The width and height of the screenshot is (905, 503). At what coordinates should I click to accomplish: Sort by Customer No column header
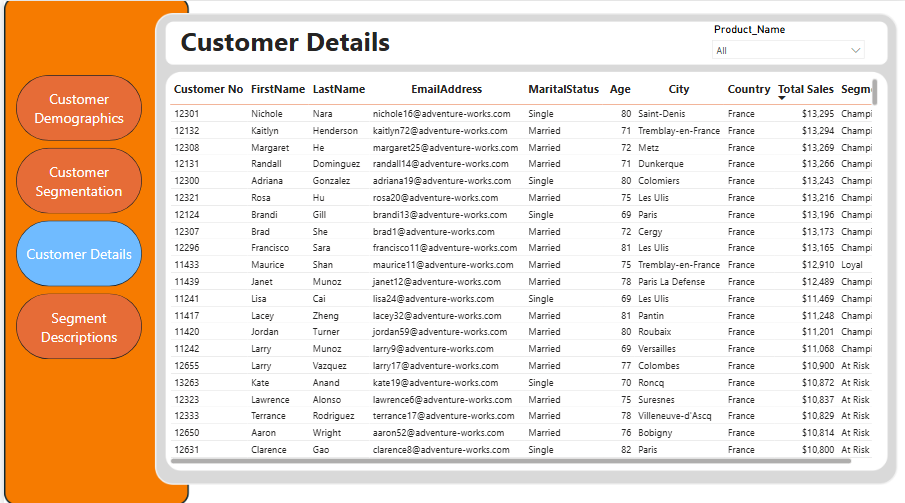(x=208, y=89)
